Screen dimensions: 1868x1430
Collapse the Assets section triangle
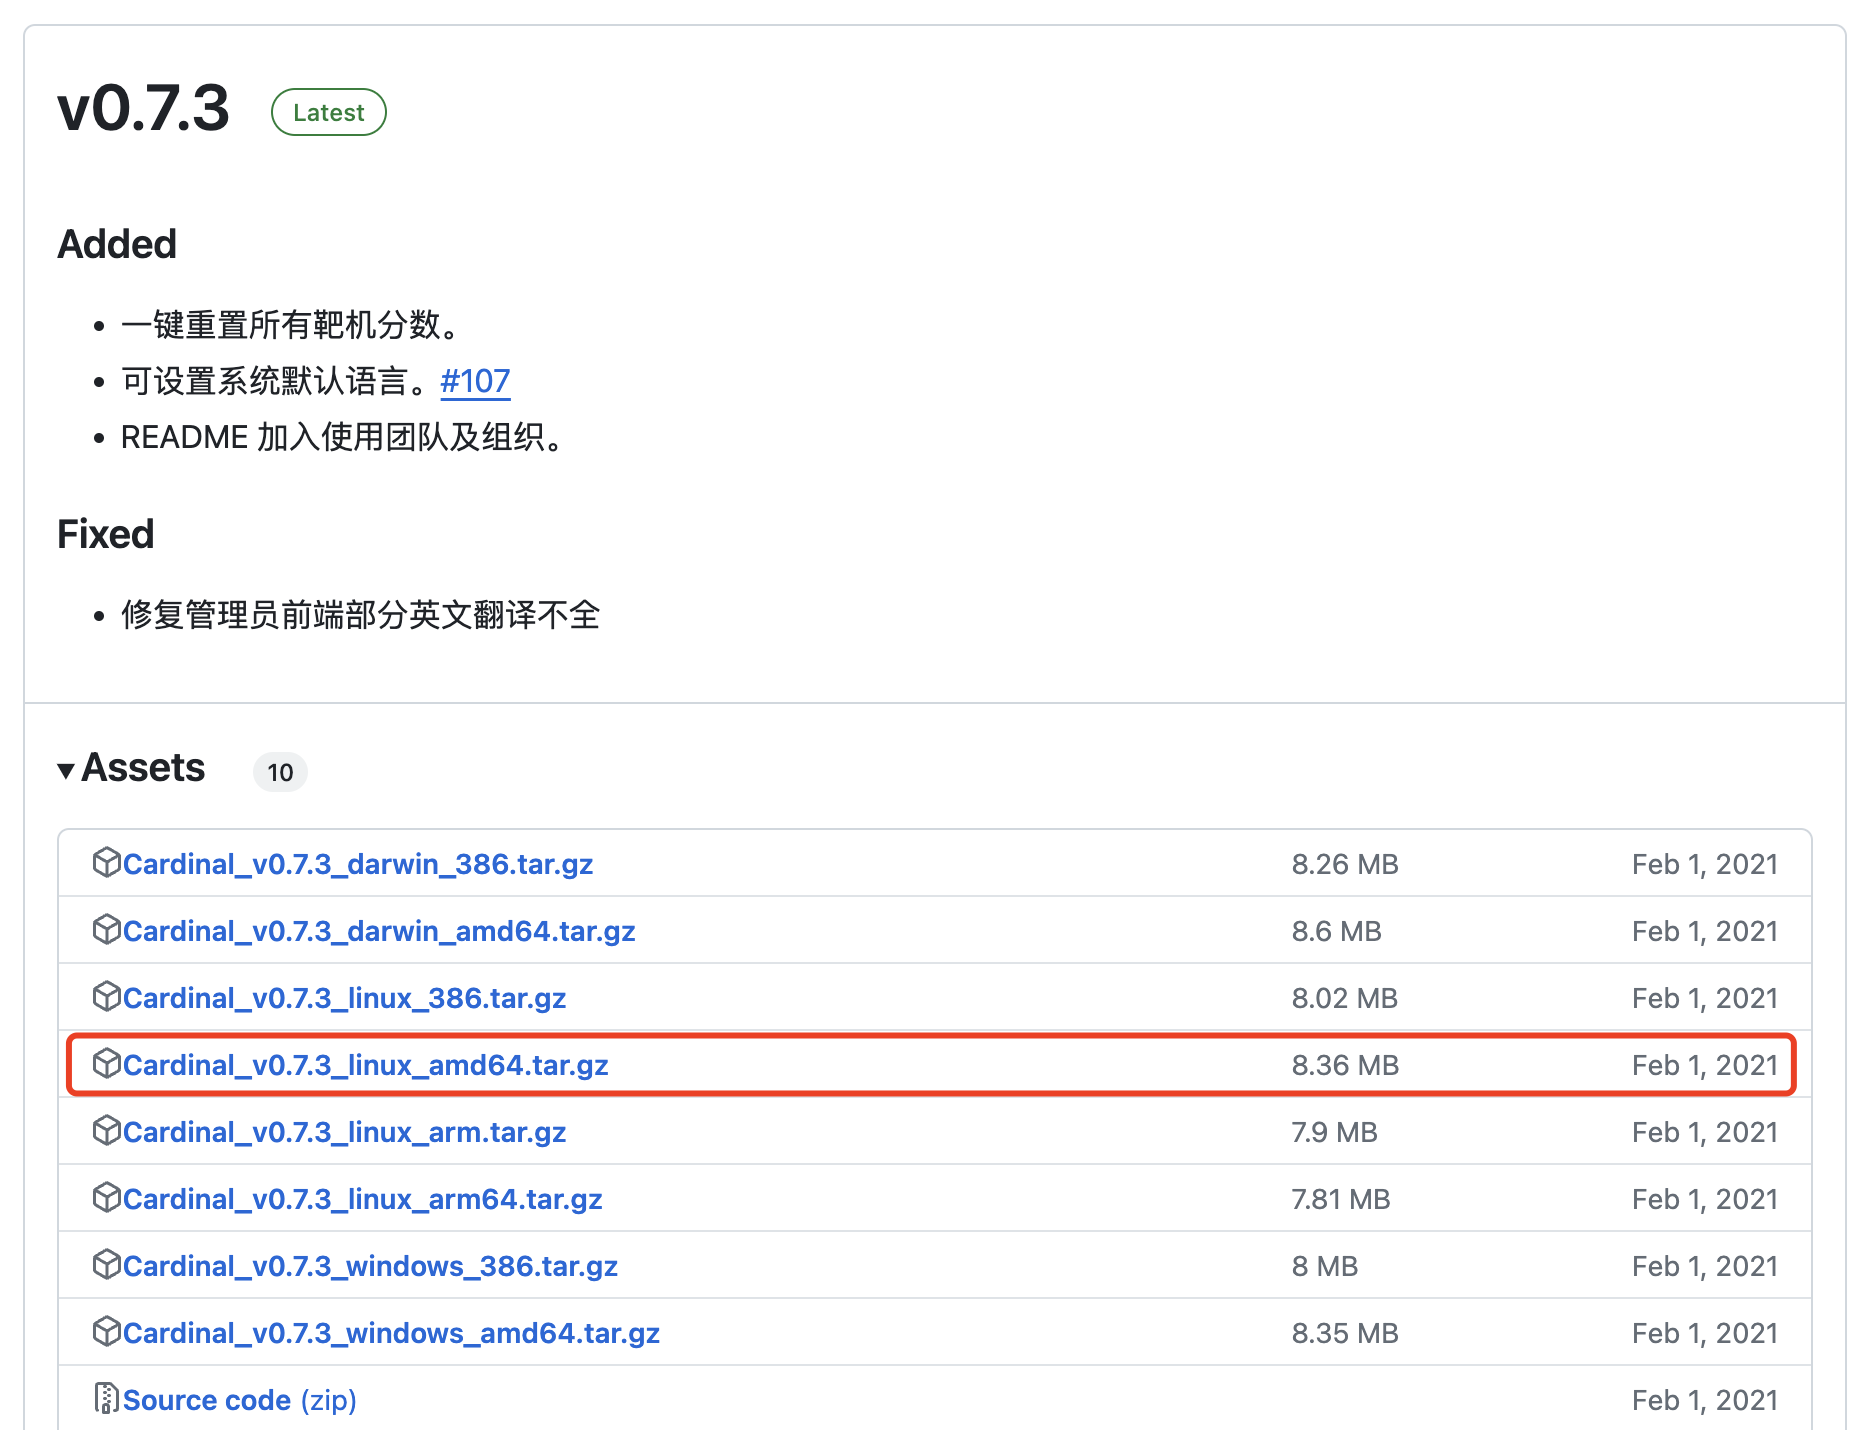(x=66, y=771)
